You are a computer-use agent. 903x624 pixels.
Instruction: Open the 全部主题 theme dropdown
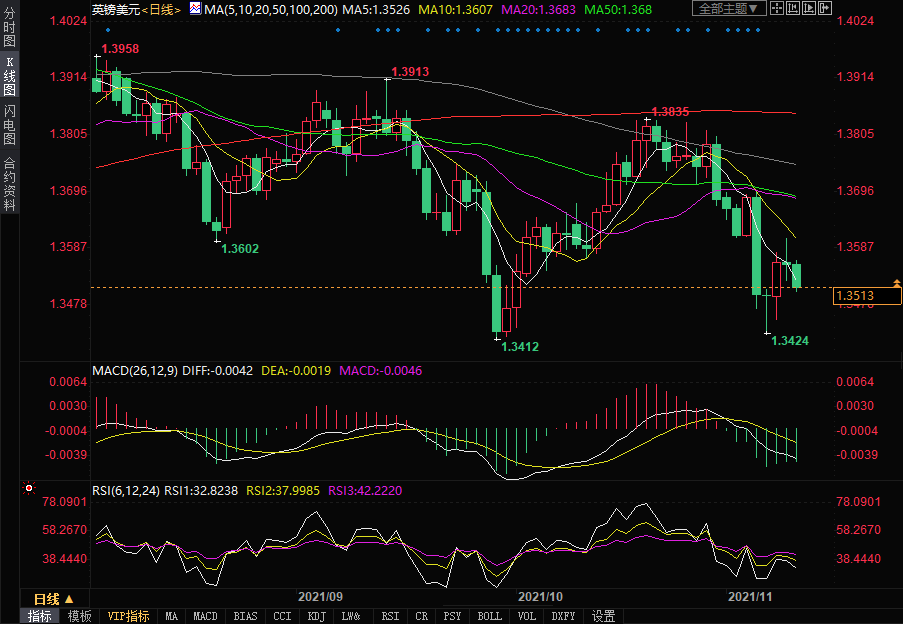[729, 8]
